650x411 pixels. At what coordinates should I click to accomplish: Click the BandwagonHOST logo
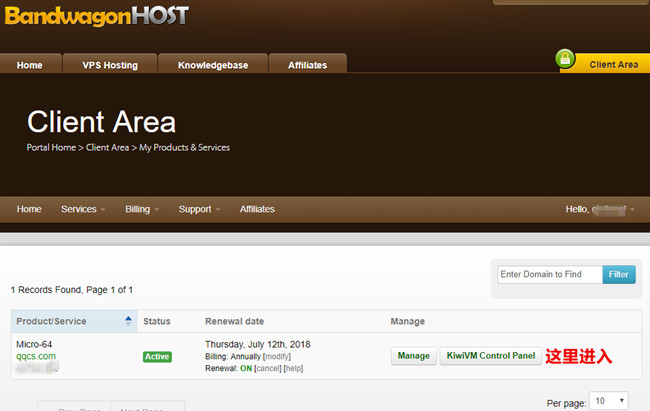[97, 16]
